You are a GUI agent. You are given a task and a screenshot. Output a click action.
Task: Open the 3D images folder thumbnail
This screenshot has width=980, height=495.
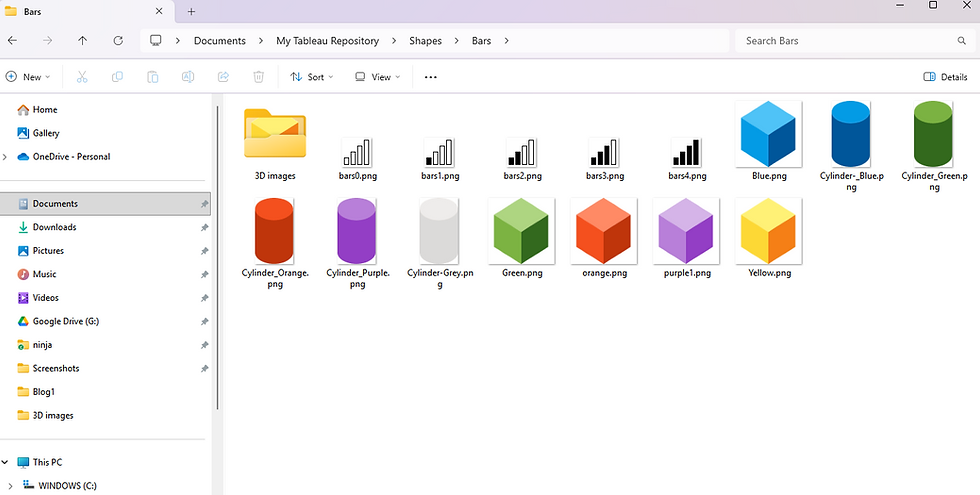tap(275, 133)
